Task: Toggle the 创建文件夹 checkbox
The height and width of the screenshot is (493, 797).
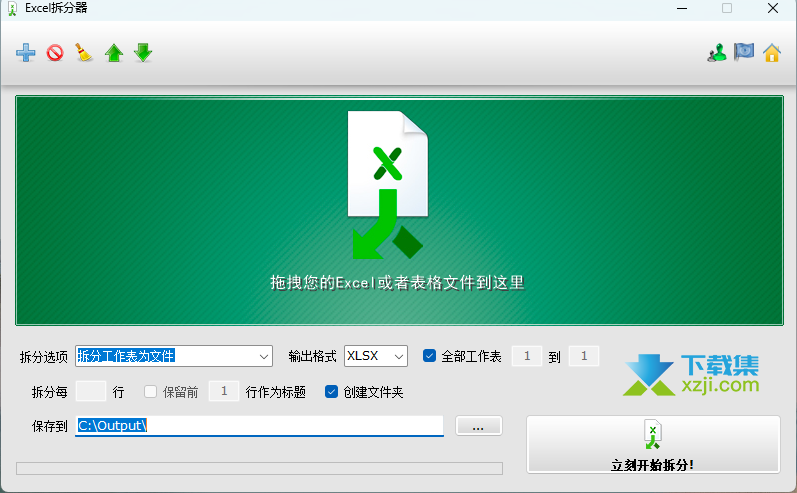Action: [x=331, y=391]
